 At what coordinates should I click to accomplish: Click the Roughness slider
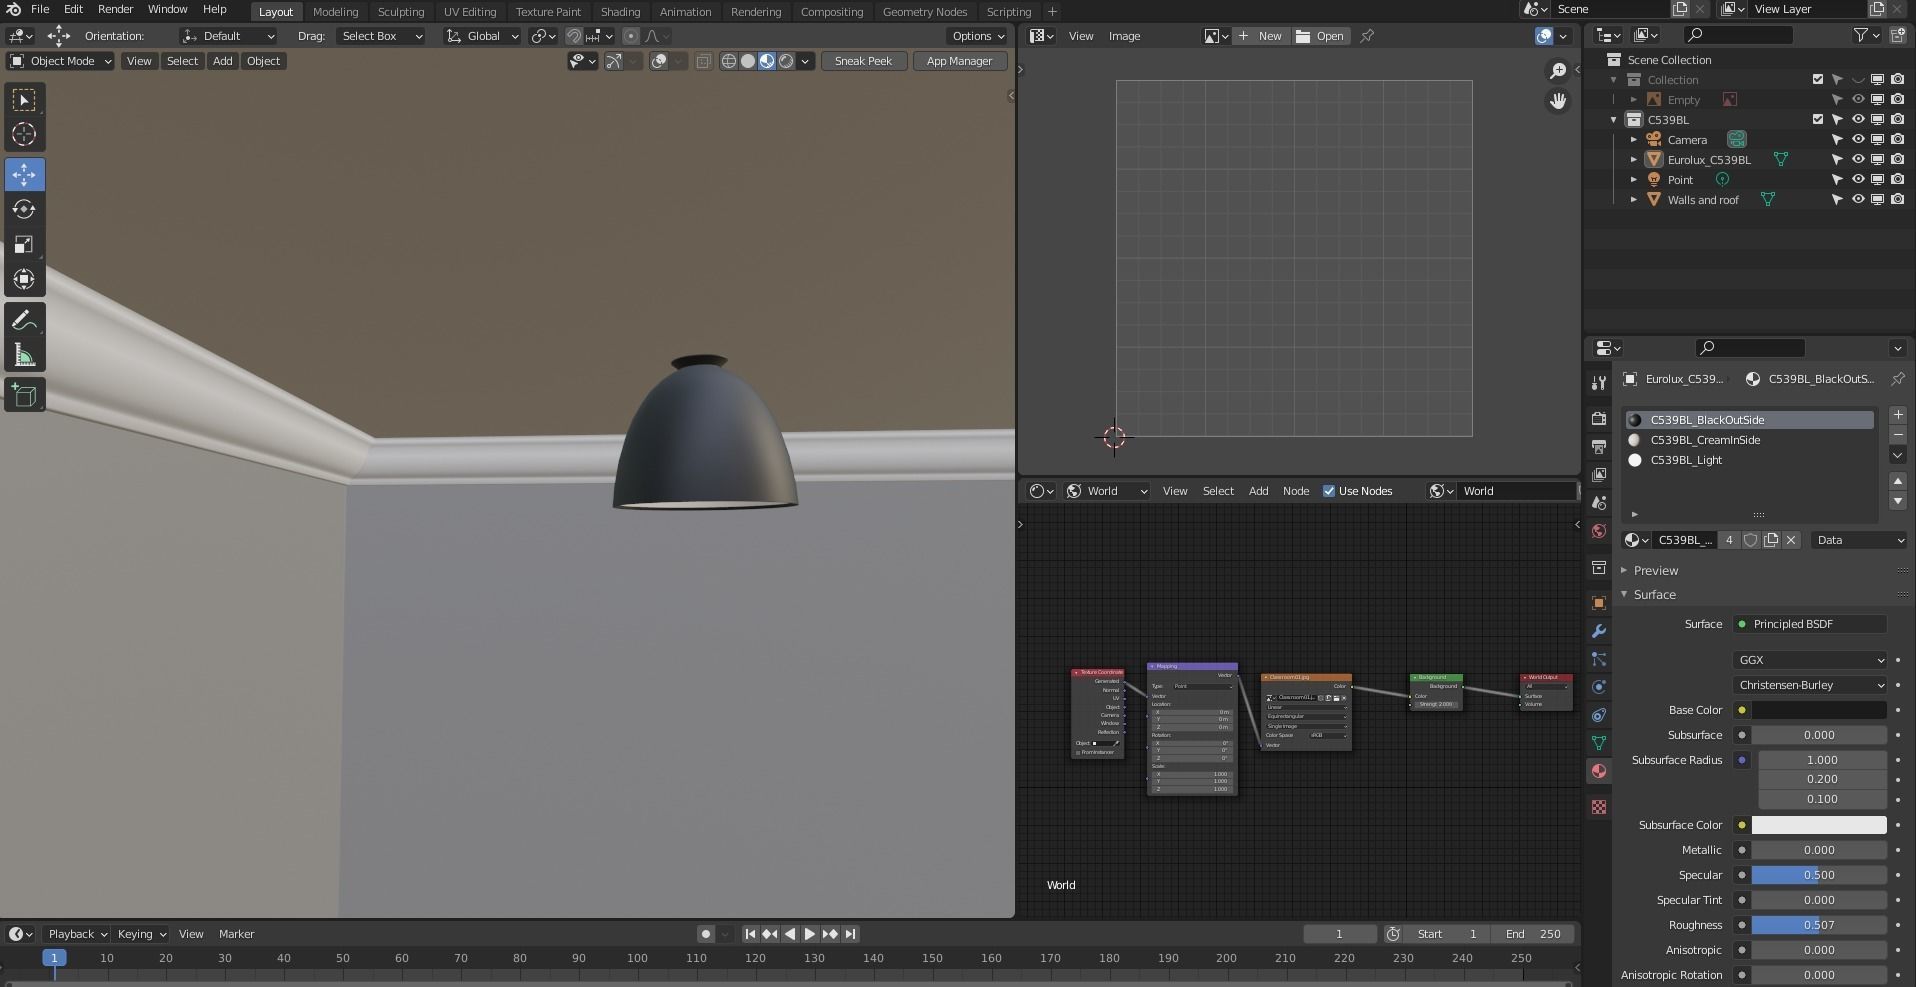[1819, 925]
